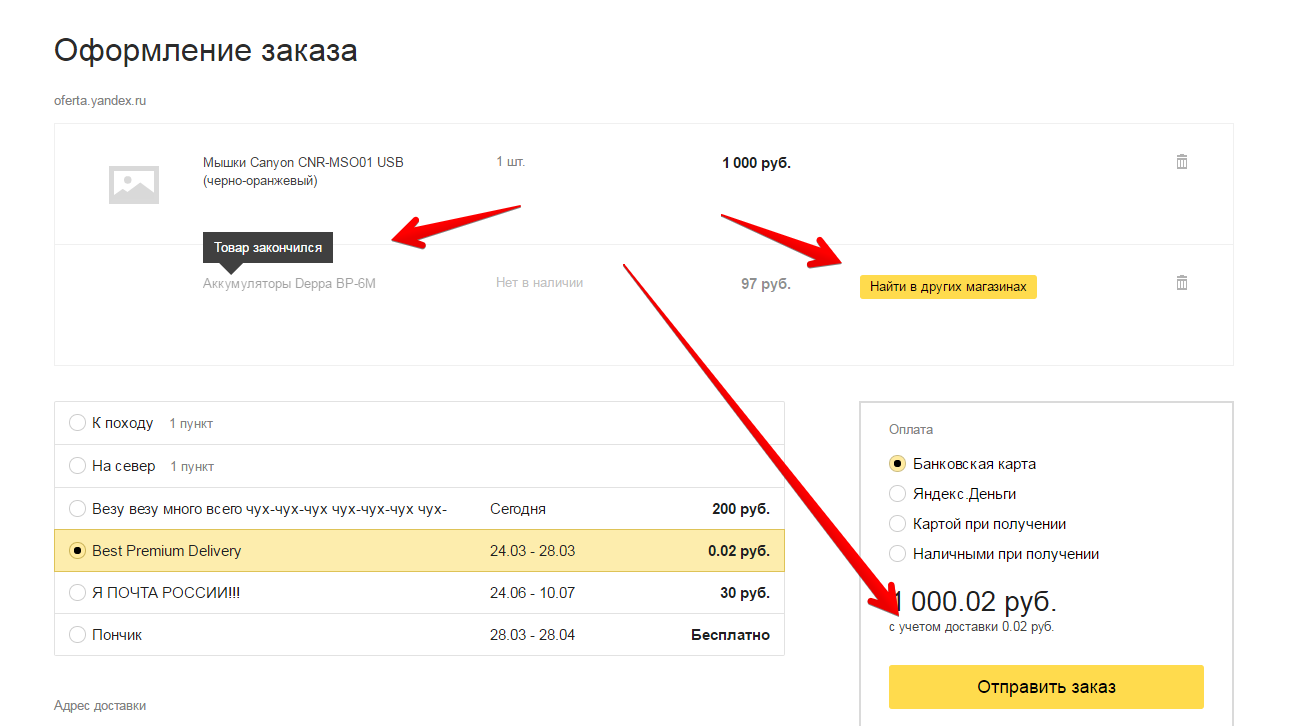
Task: Choose the 200 руб. same-day delivery option
Action: [x=77, y=509]
